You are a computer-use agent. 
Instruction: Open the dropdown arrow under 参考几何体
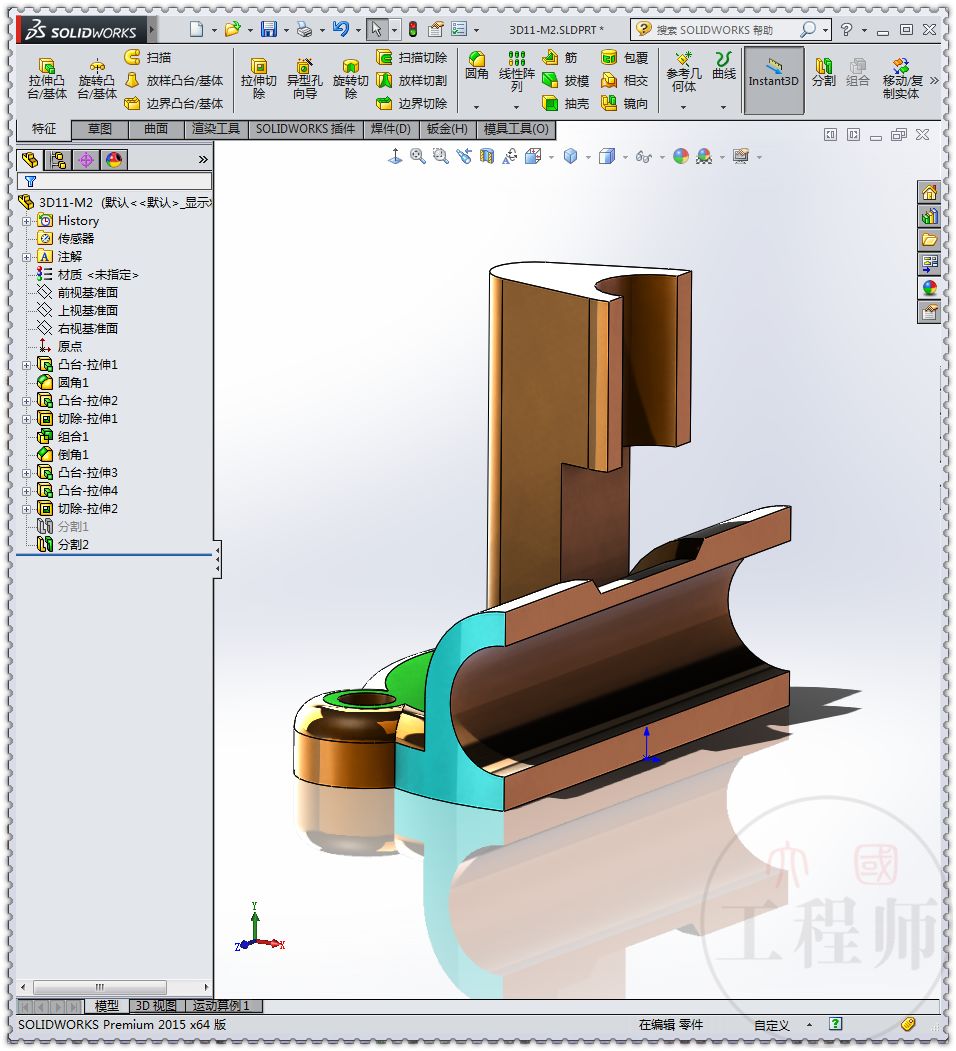click(x=684, y=107)
